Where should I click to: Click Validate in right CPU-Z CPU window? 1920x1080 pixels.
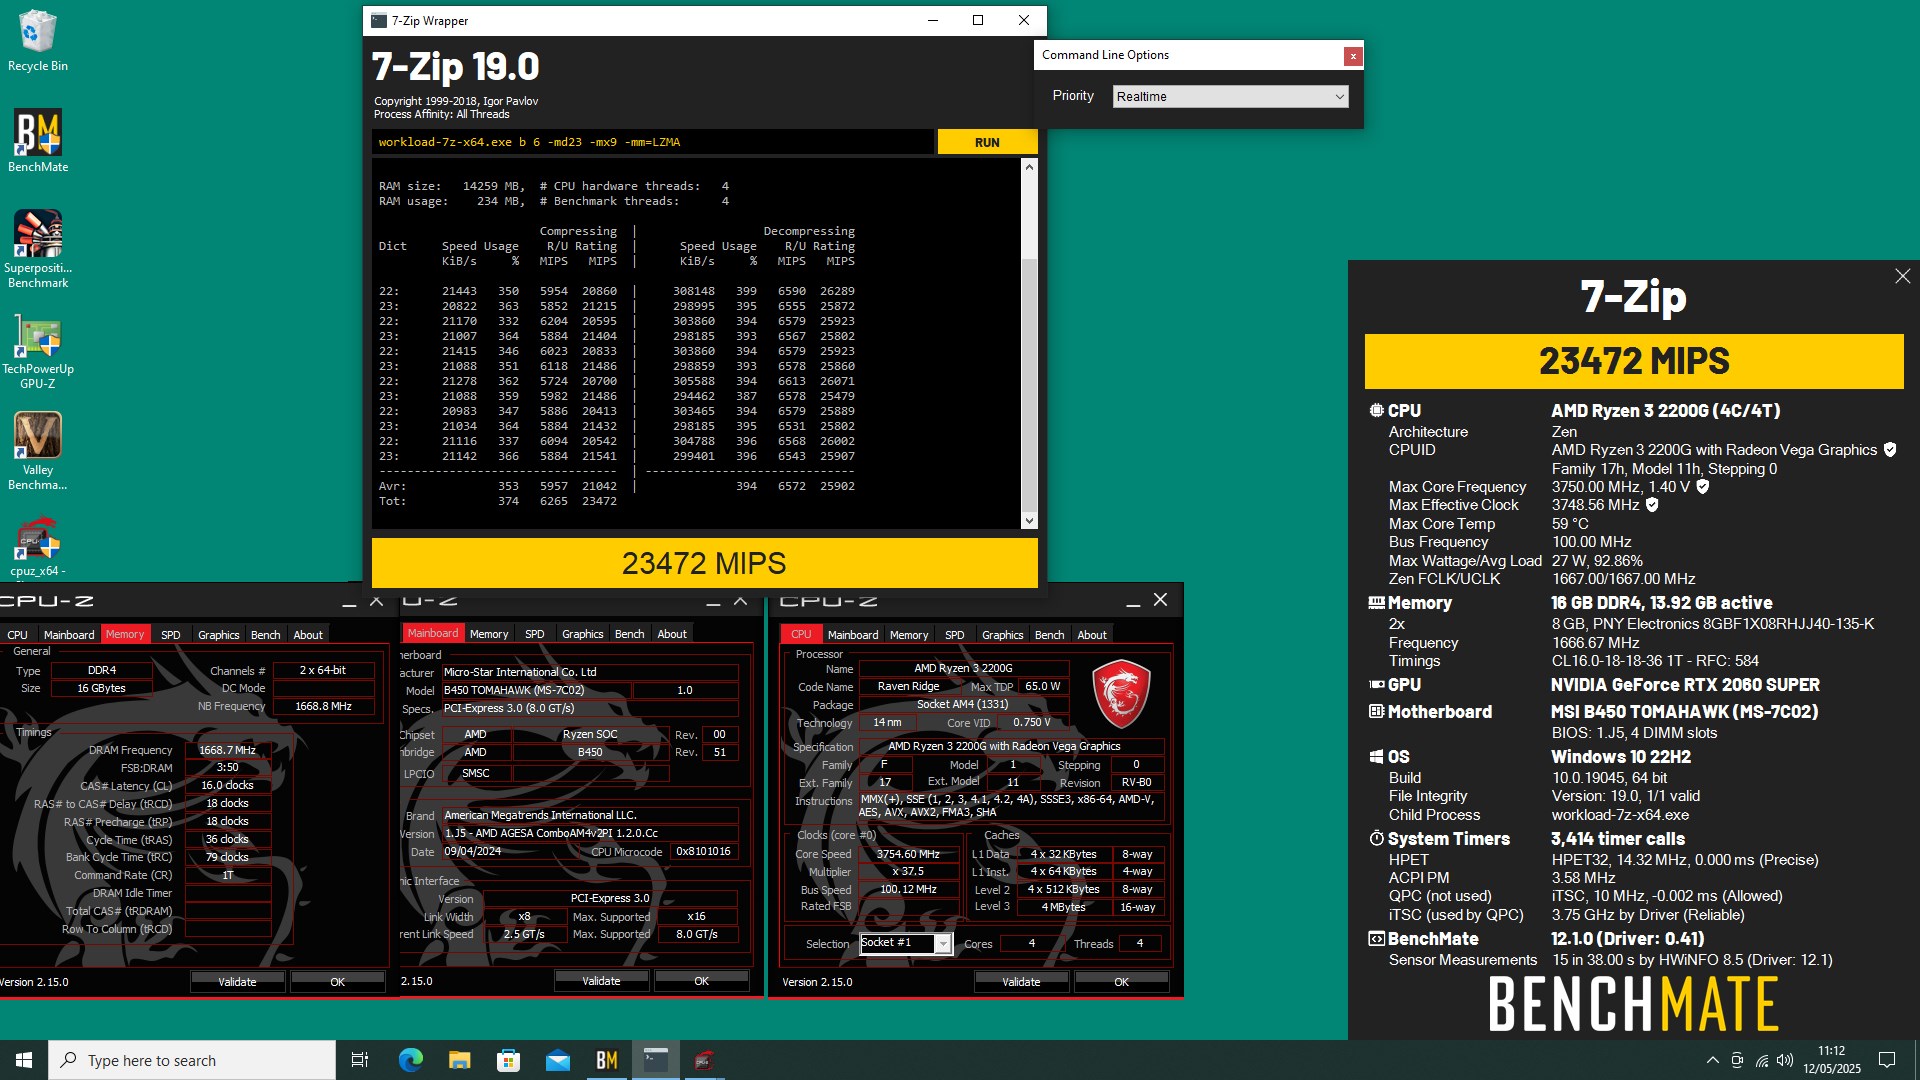[1021, 982]
